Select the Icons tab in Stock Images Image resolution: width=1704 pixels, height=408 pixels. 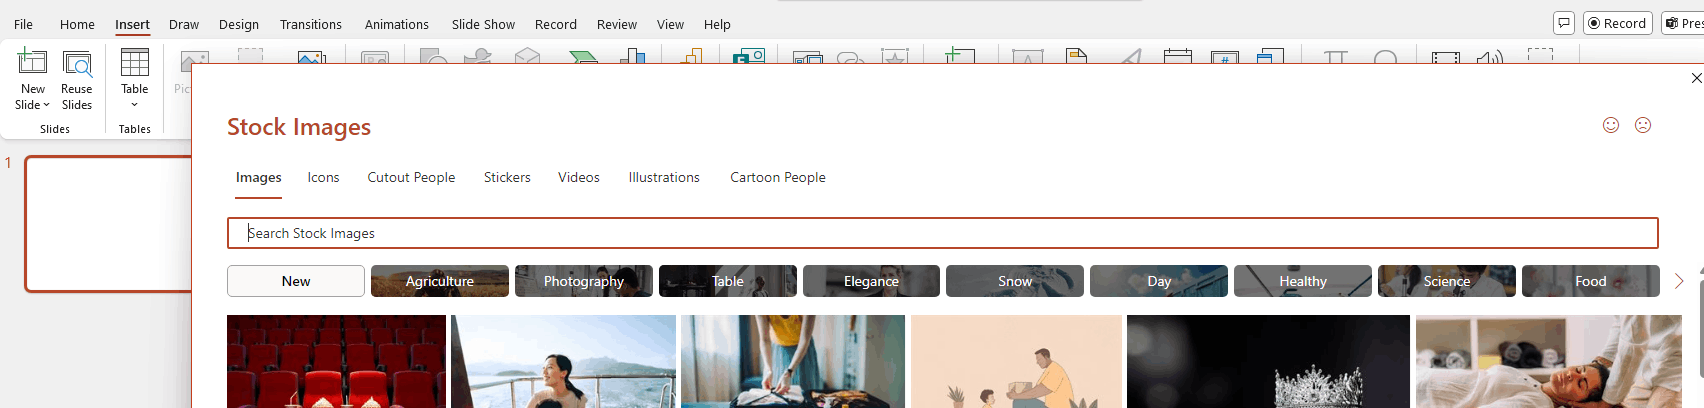(323, 177)
